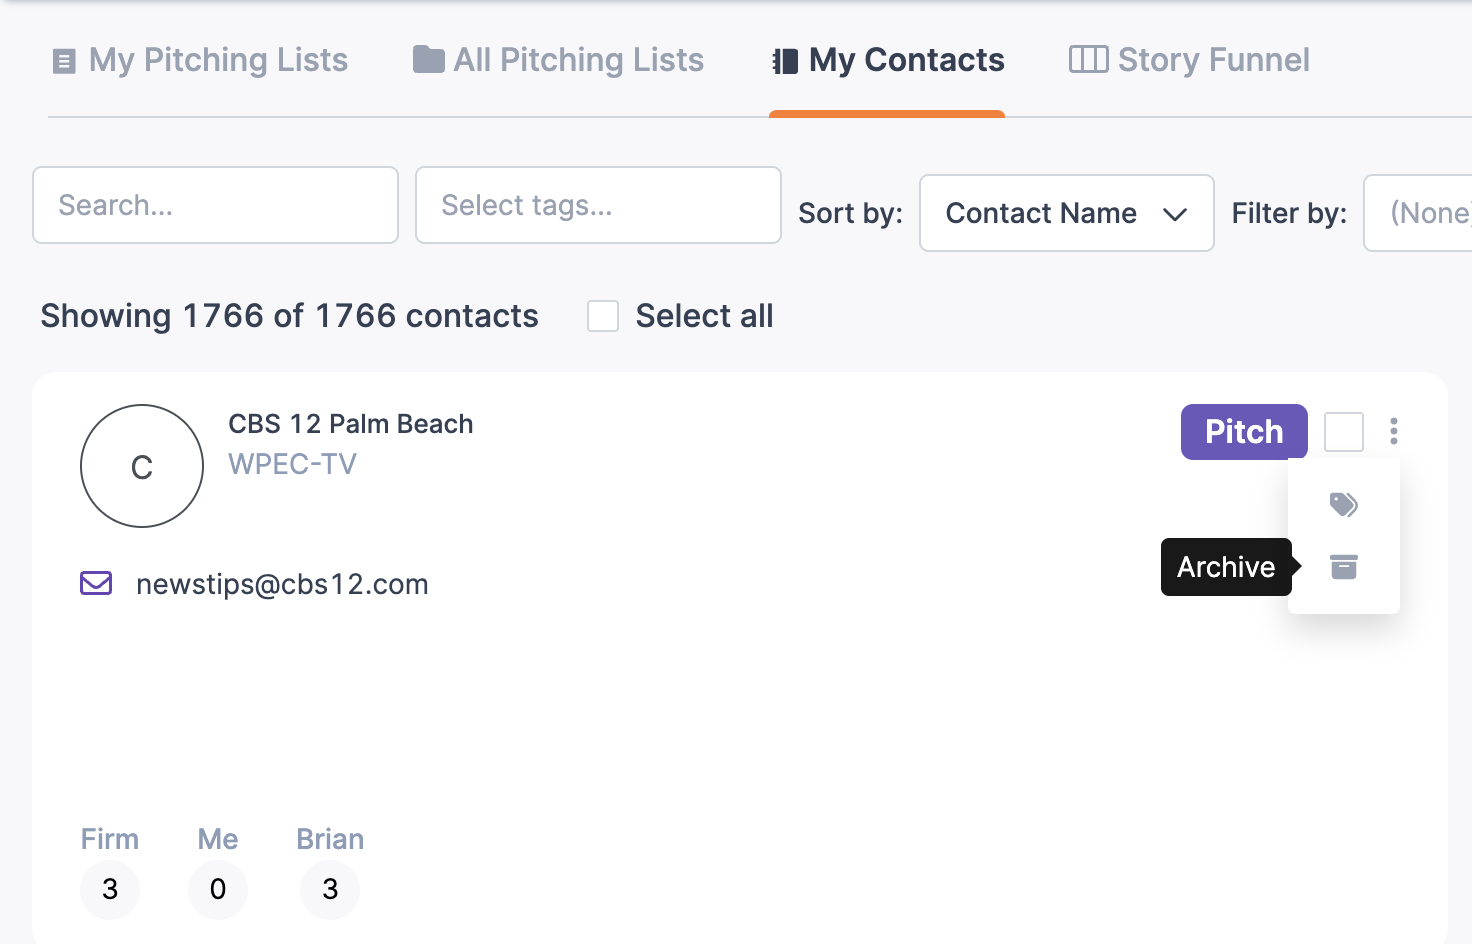Open the Story Funnel tab
1472x944 pixels.
(1189, 60)
